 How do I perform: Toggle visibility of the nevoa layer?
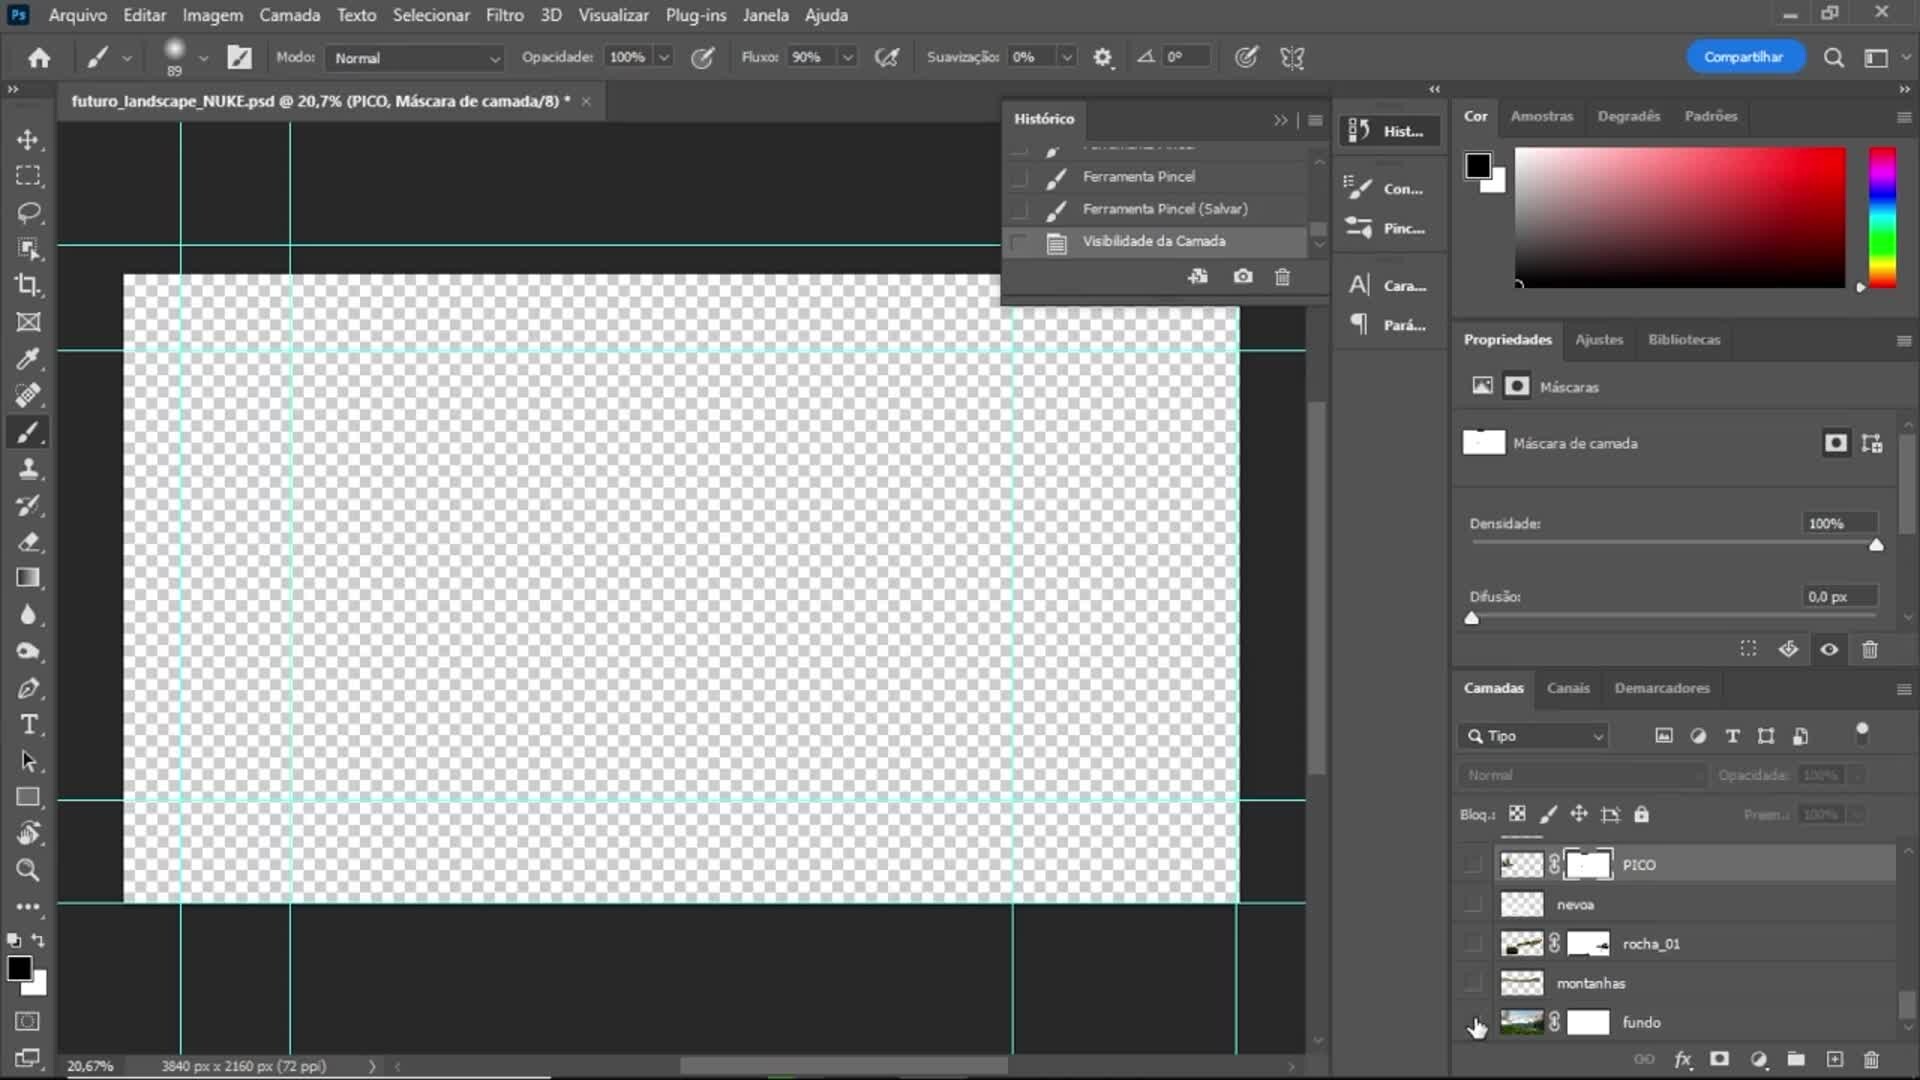1473,904
